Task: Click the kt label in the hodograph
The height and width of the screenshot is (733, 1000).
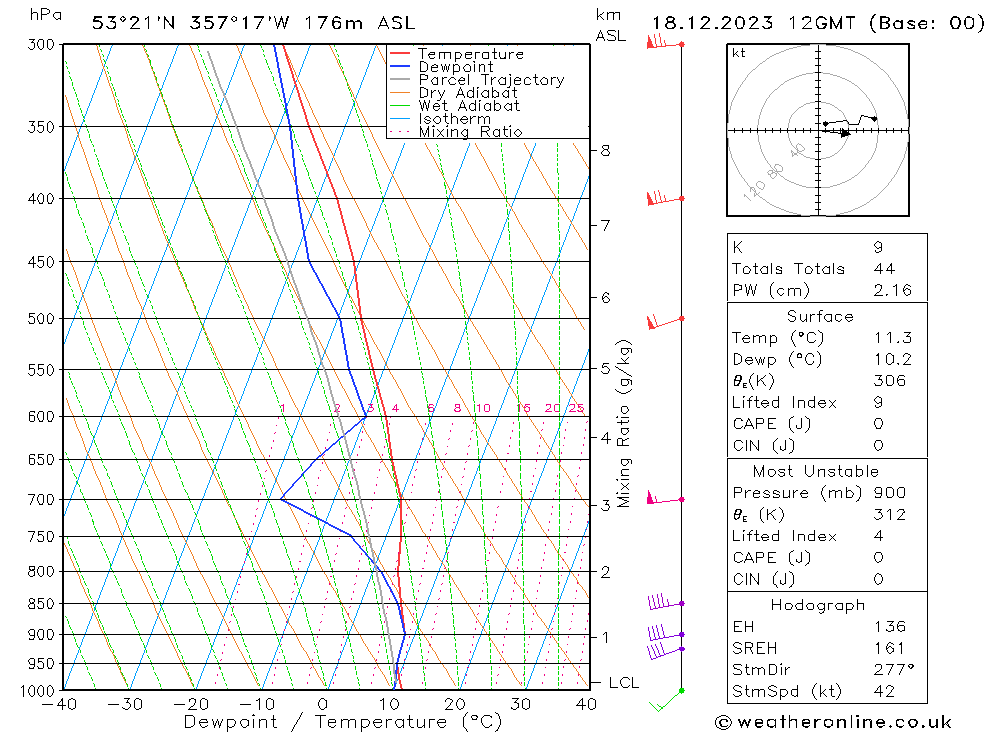Action: pyautogui.click(x=739, y=53)
